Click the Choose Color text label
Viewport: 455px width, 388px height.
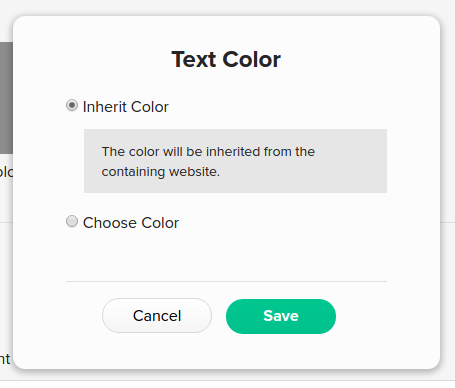[x=131, y=223]
